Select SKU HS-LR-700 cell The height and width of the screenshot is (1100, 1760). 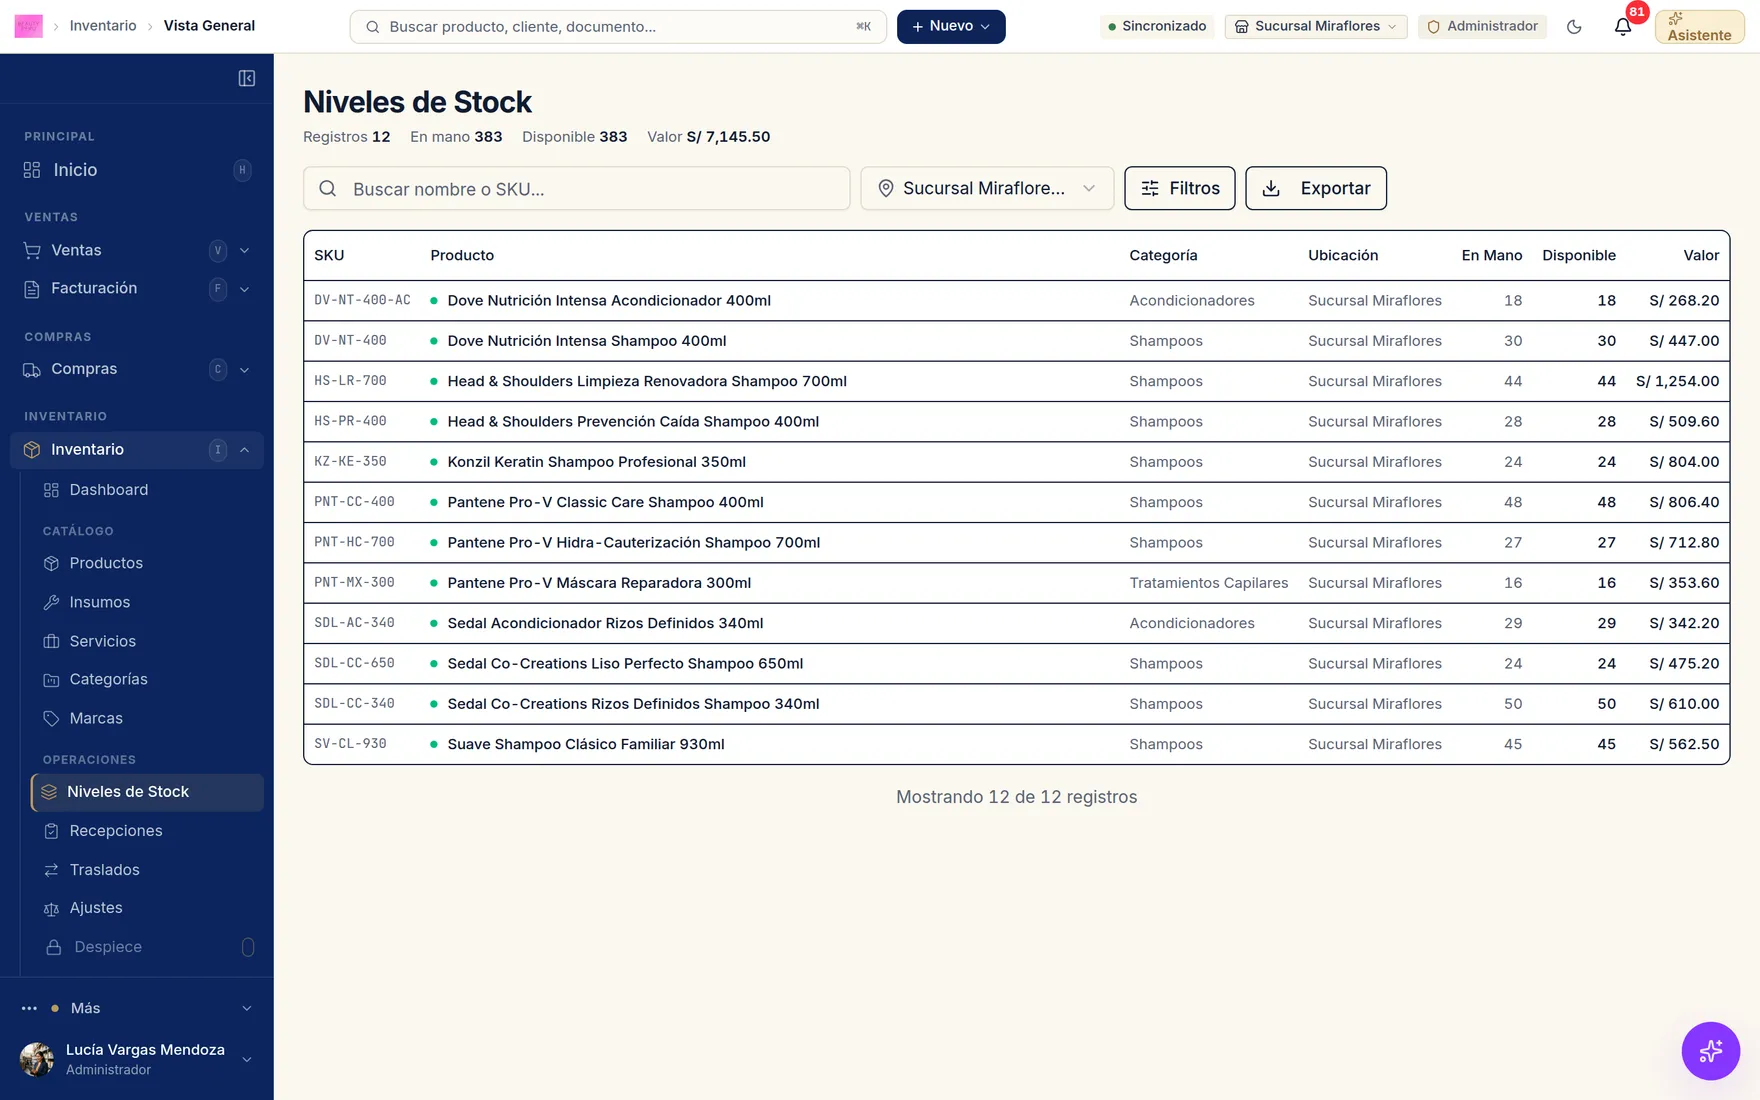click(x=350, y=381)
